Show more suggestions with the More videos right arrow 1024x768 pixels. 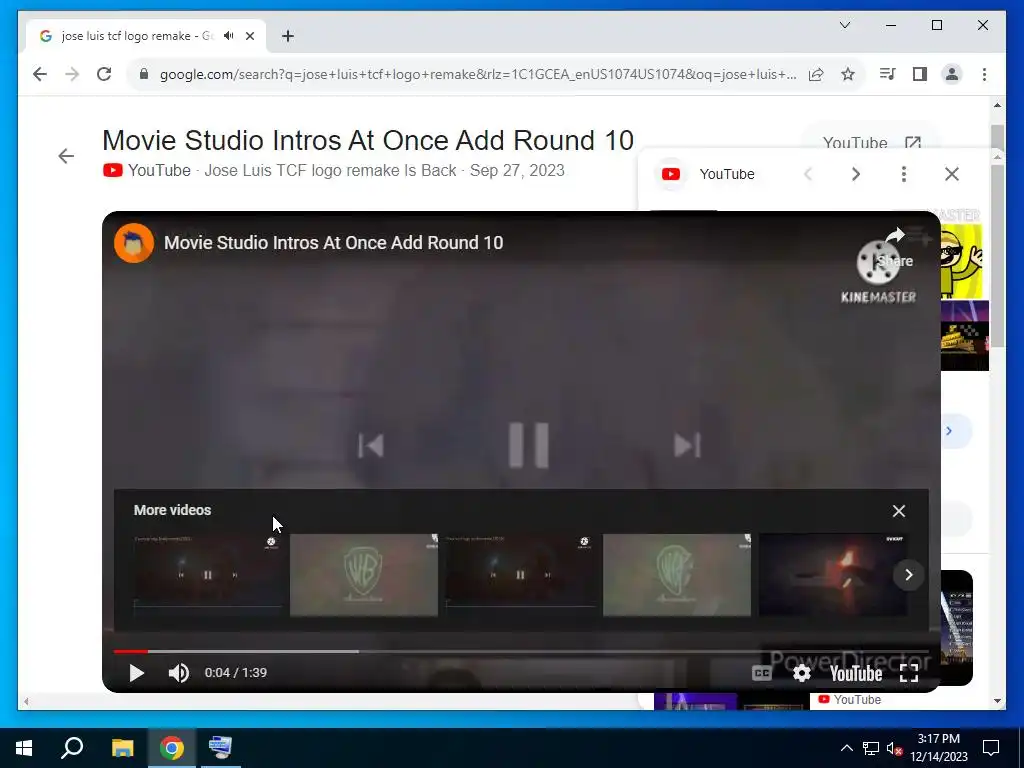[908, 575]
